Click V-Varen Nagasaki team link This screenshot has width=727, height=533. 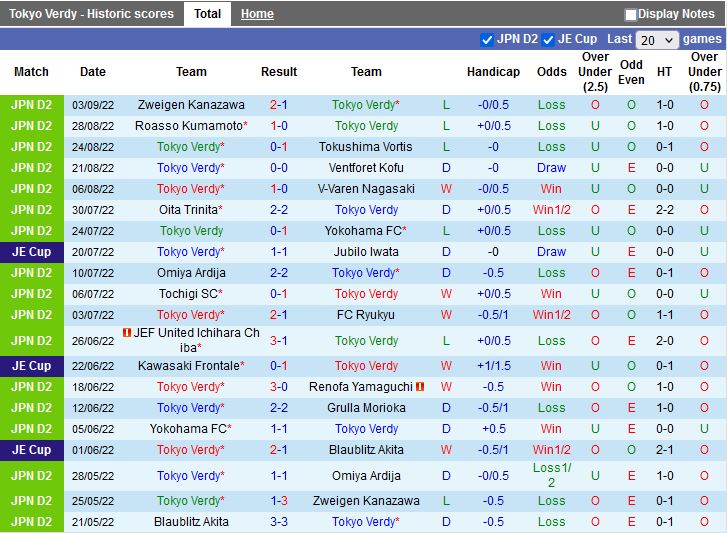tap(366, 189)
